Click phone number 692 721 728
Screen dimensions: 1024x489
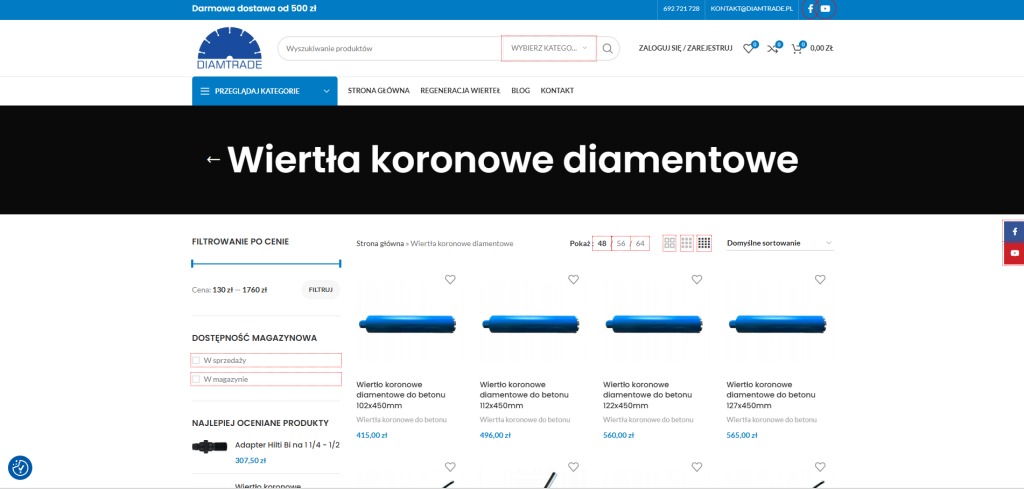[x=681, y=9]
